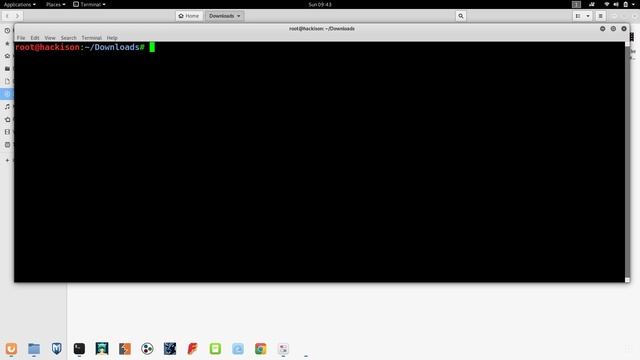Open the round colored-dots icon in dock

[147, 349]
